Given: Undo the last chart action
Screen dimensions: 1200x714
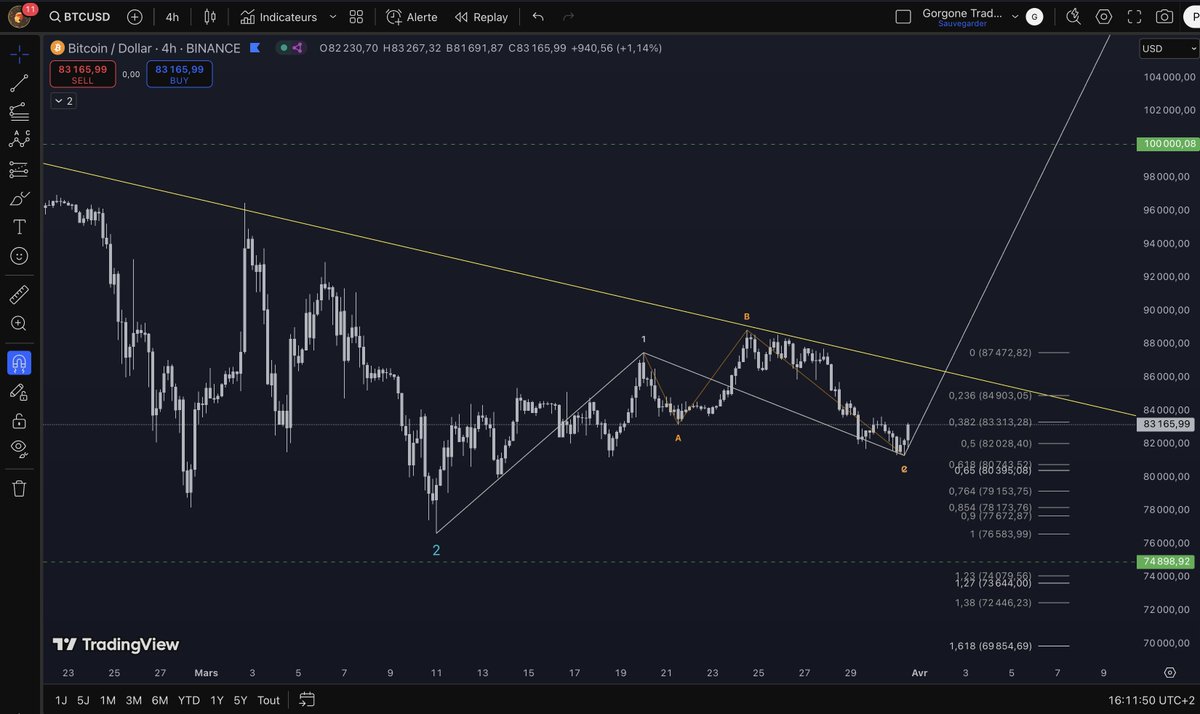Looking at the screenshot, I should point(539,17).
